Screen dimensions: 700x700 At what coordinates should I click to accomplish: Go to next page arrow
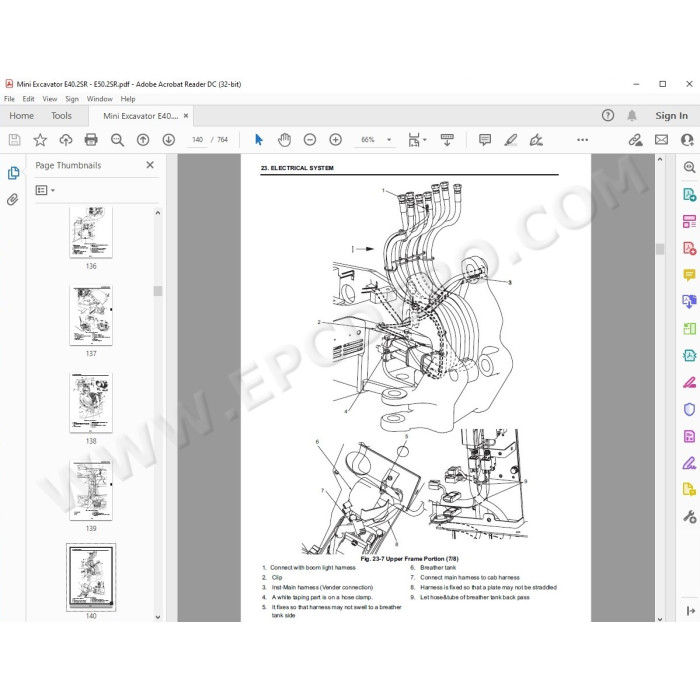(168, 140)
